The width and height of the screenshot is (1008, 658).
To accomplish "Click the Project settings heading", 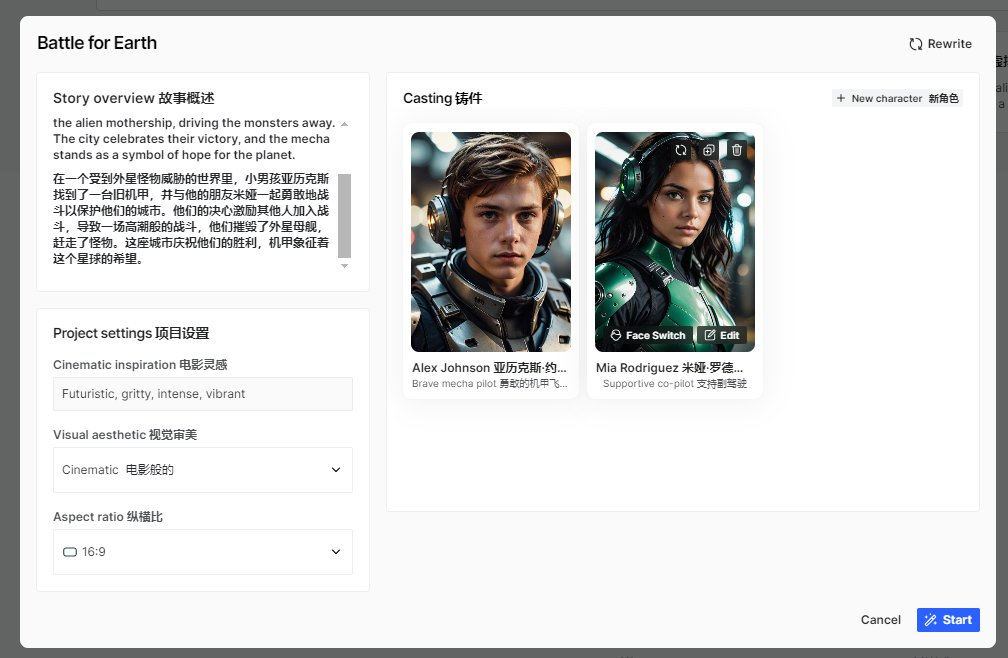I will coord(131,333).
